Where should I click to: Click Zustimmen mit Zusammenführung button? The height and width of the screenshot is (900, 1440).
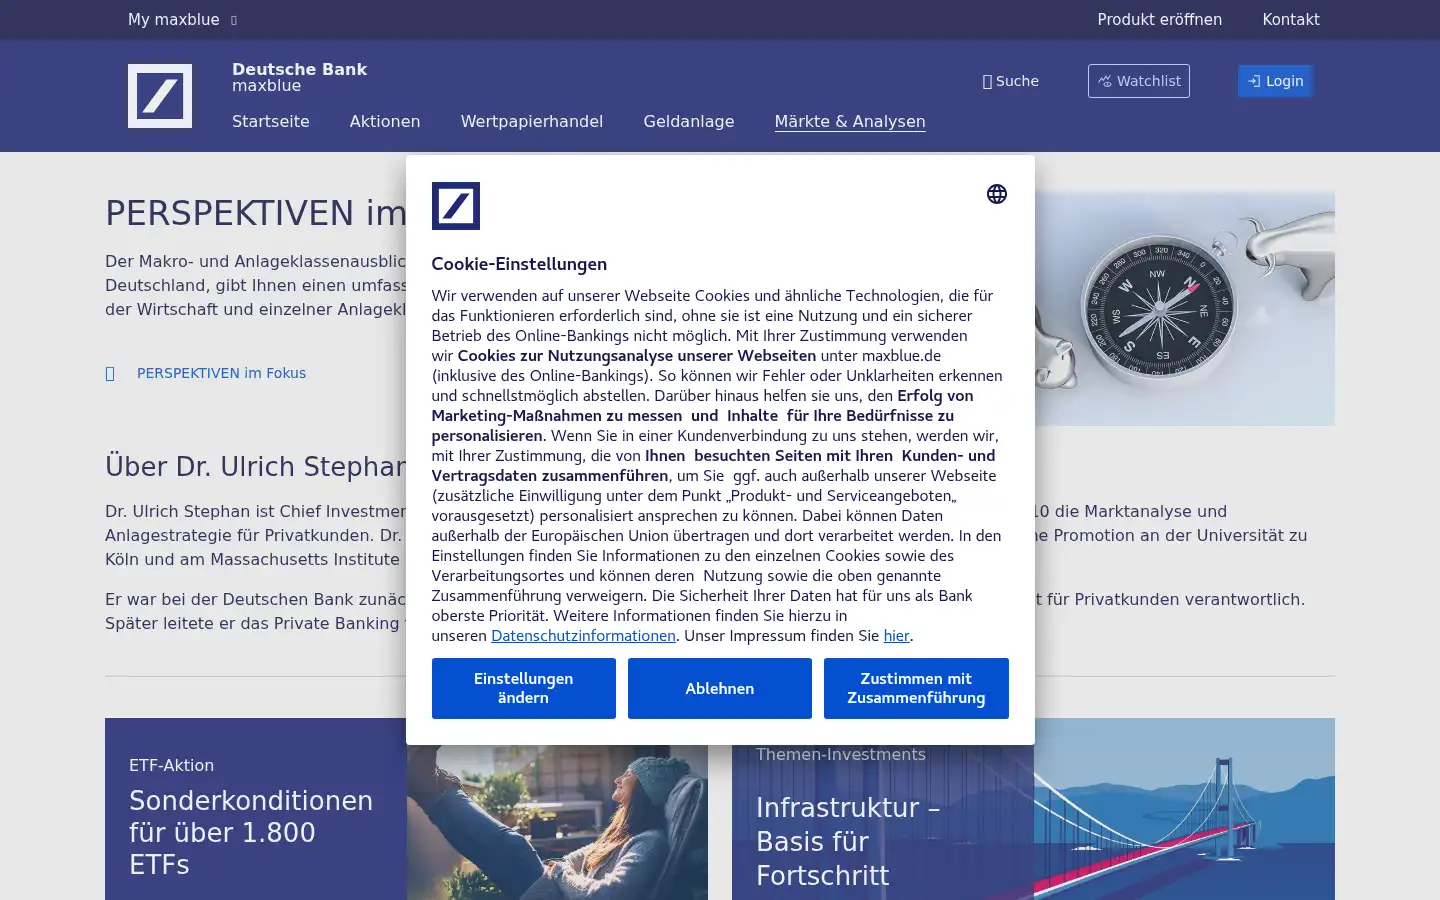pos(916,688)
